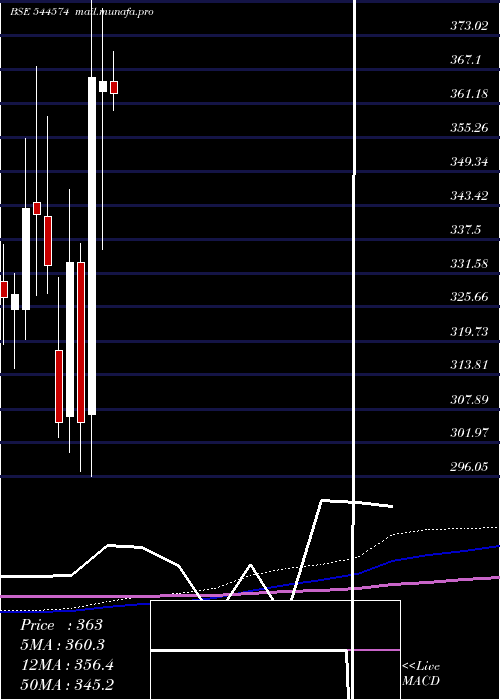The height and width of the screenshot is (700, 500).
Task: Click the 313.81 price axis label
Action: coord(469,365)
